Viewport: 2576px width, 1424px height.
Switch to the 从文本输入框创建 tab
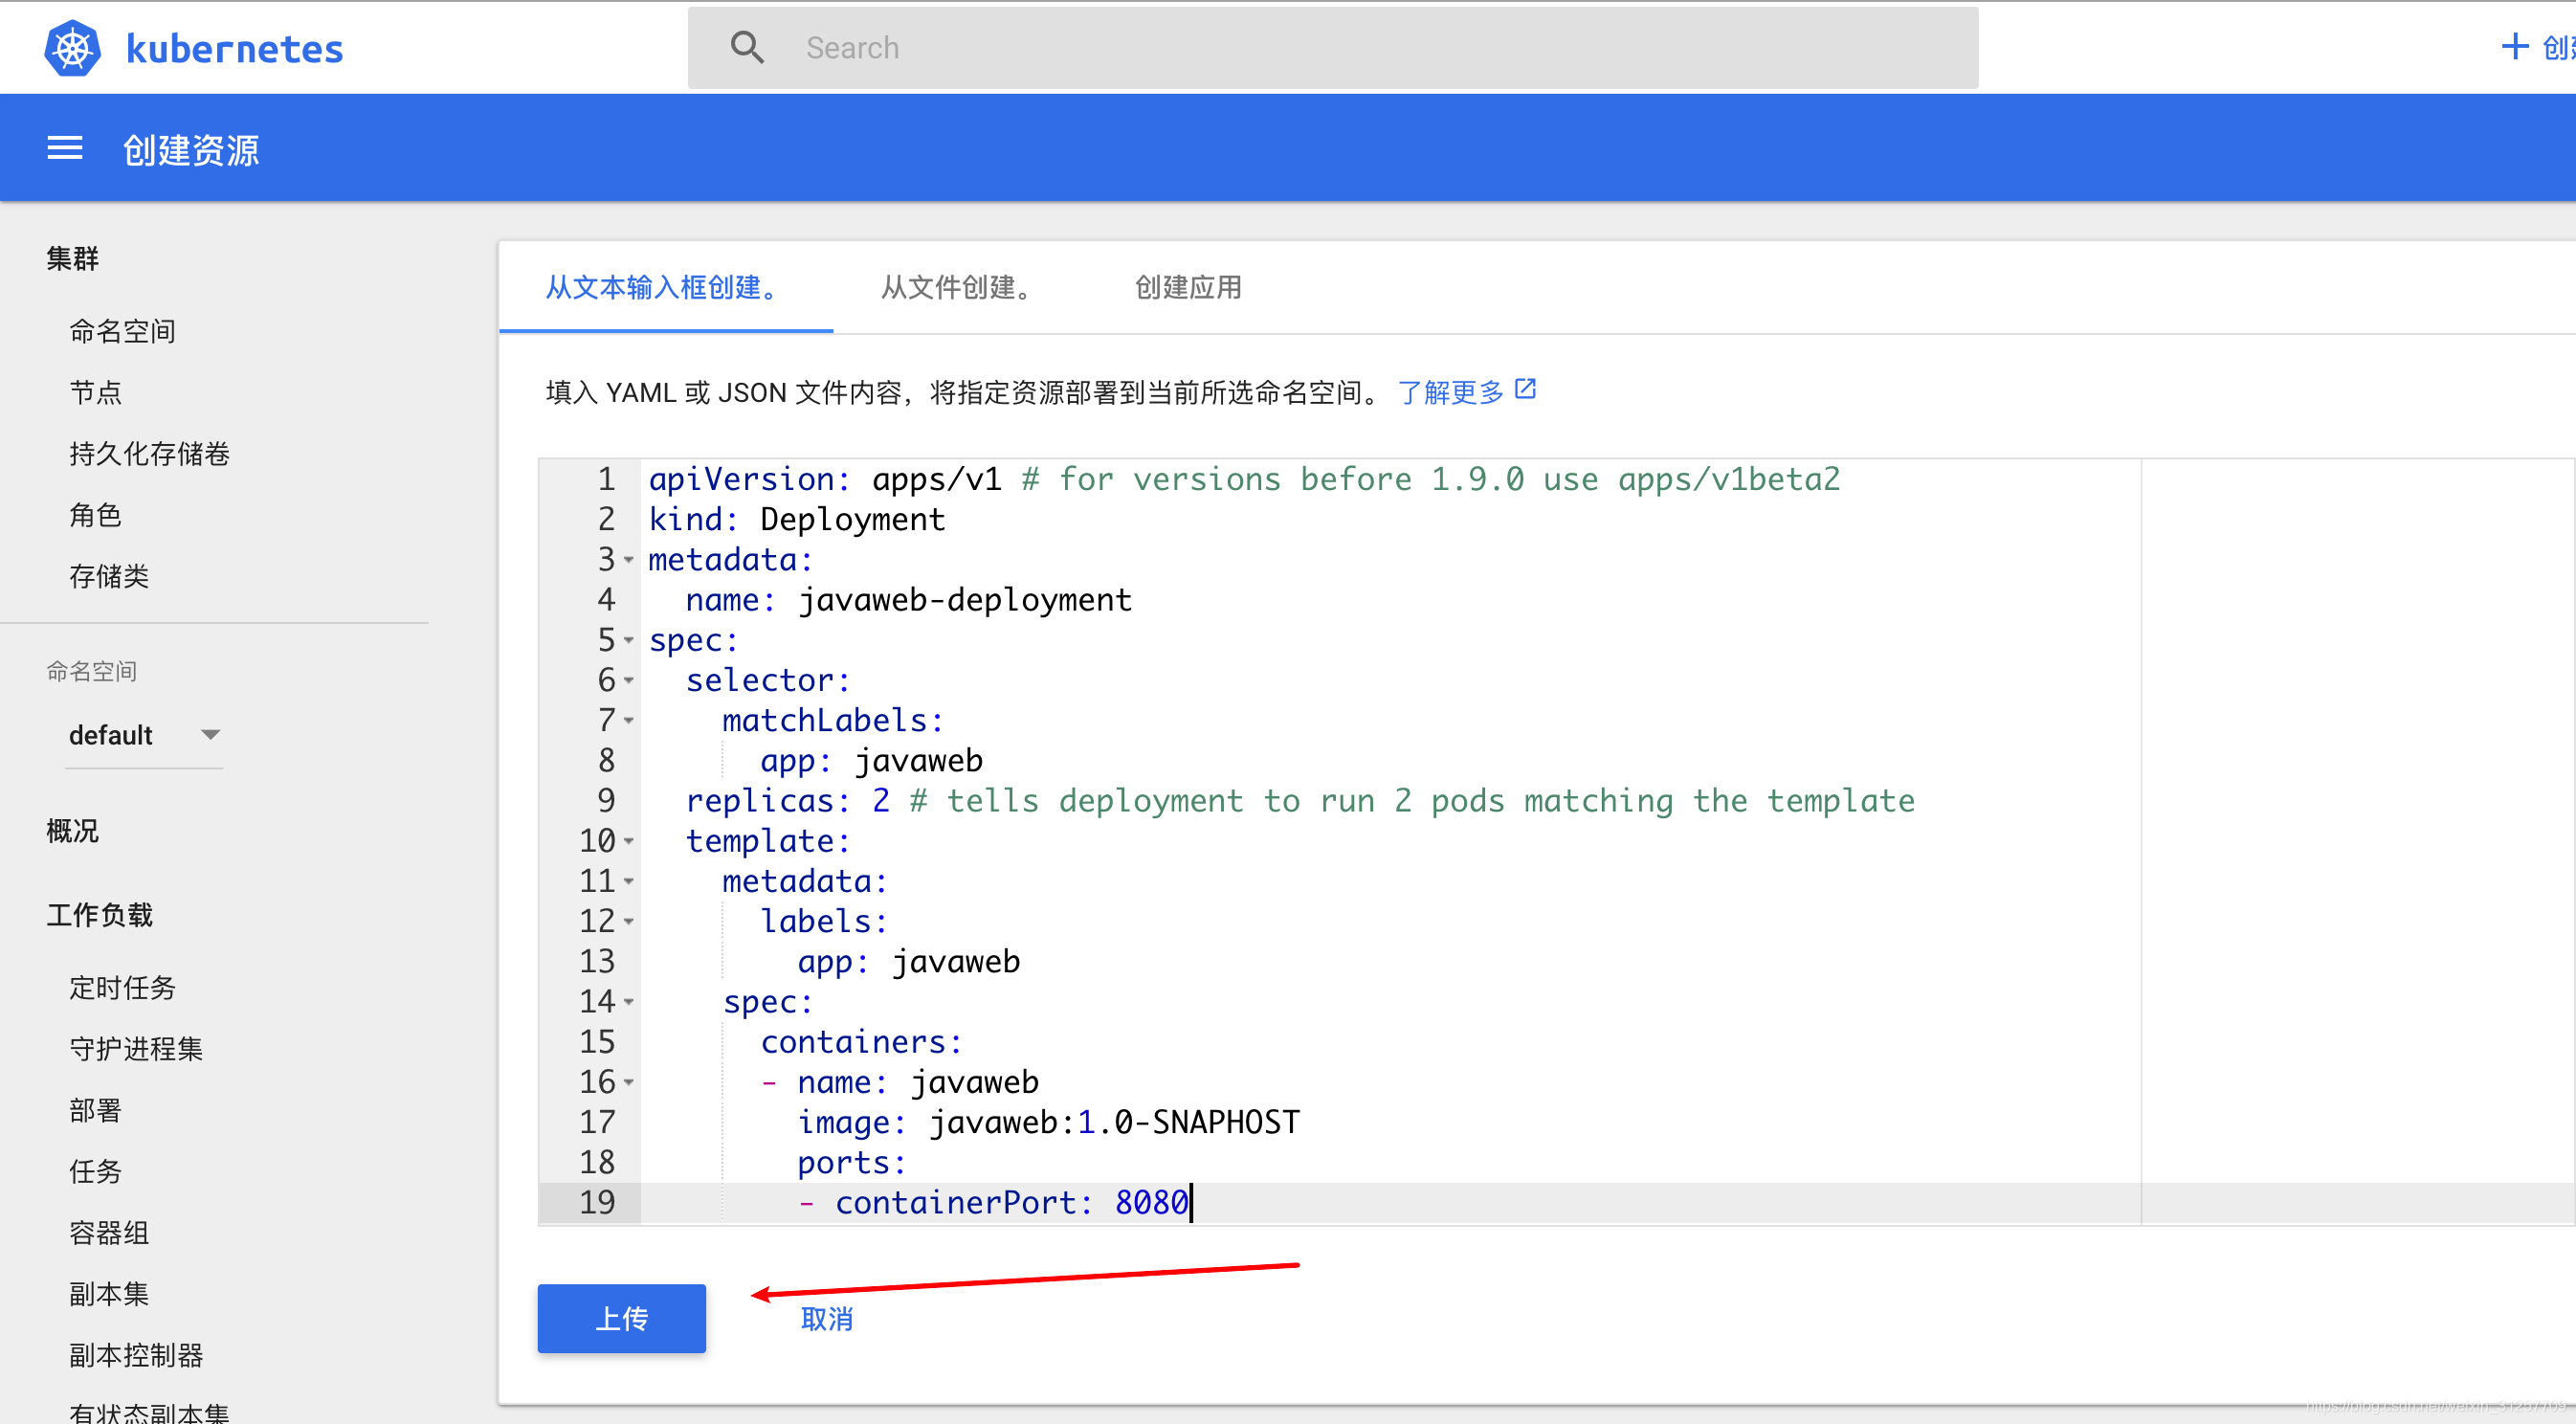pyautogui.click(x=666, y=288)
